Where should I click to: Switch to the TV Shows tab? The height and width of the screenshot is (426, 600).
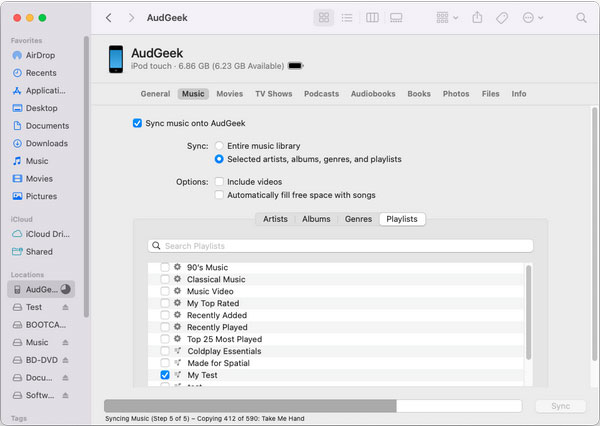click(x=274, y=94)
